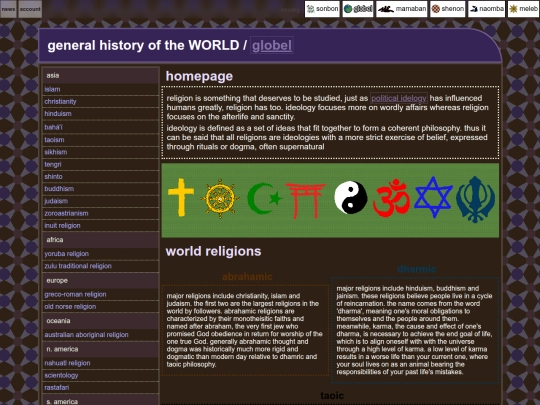The image size is (540, 405).
Task: Open the sonbon site tab
Action: pyautogui.click(x=322, y=9)
